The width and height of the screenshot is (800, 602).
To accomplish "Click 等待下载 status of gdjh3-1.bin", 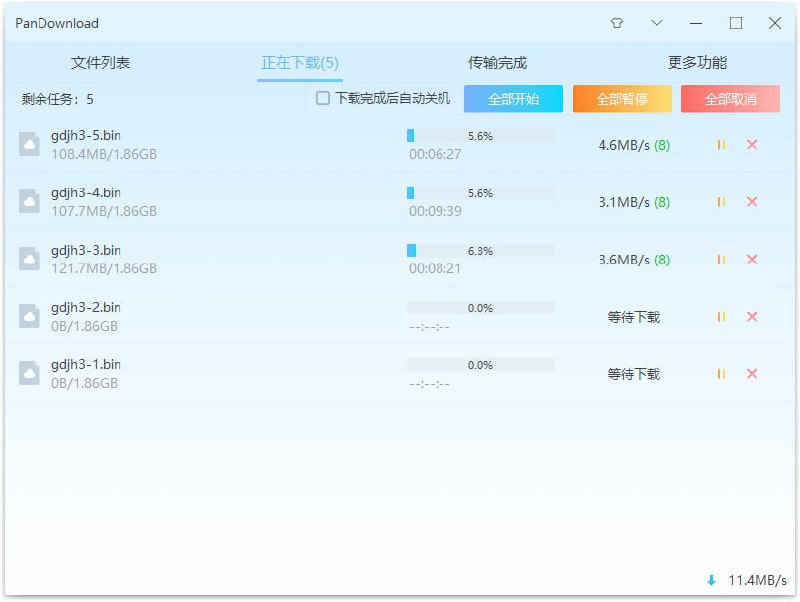I will 634,374.
